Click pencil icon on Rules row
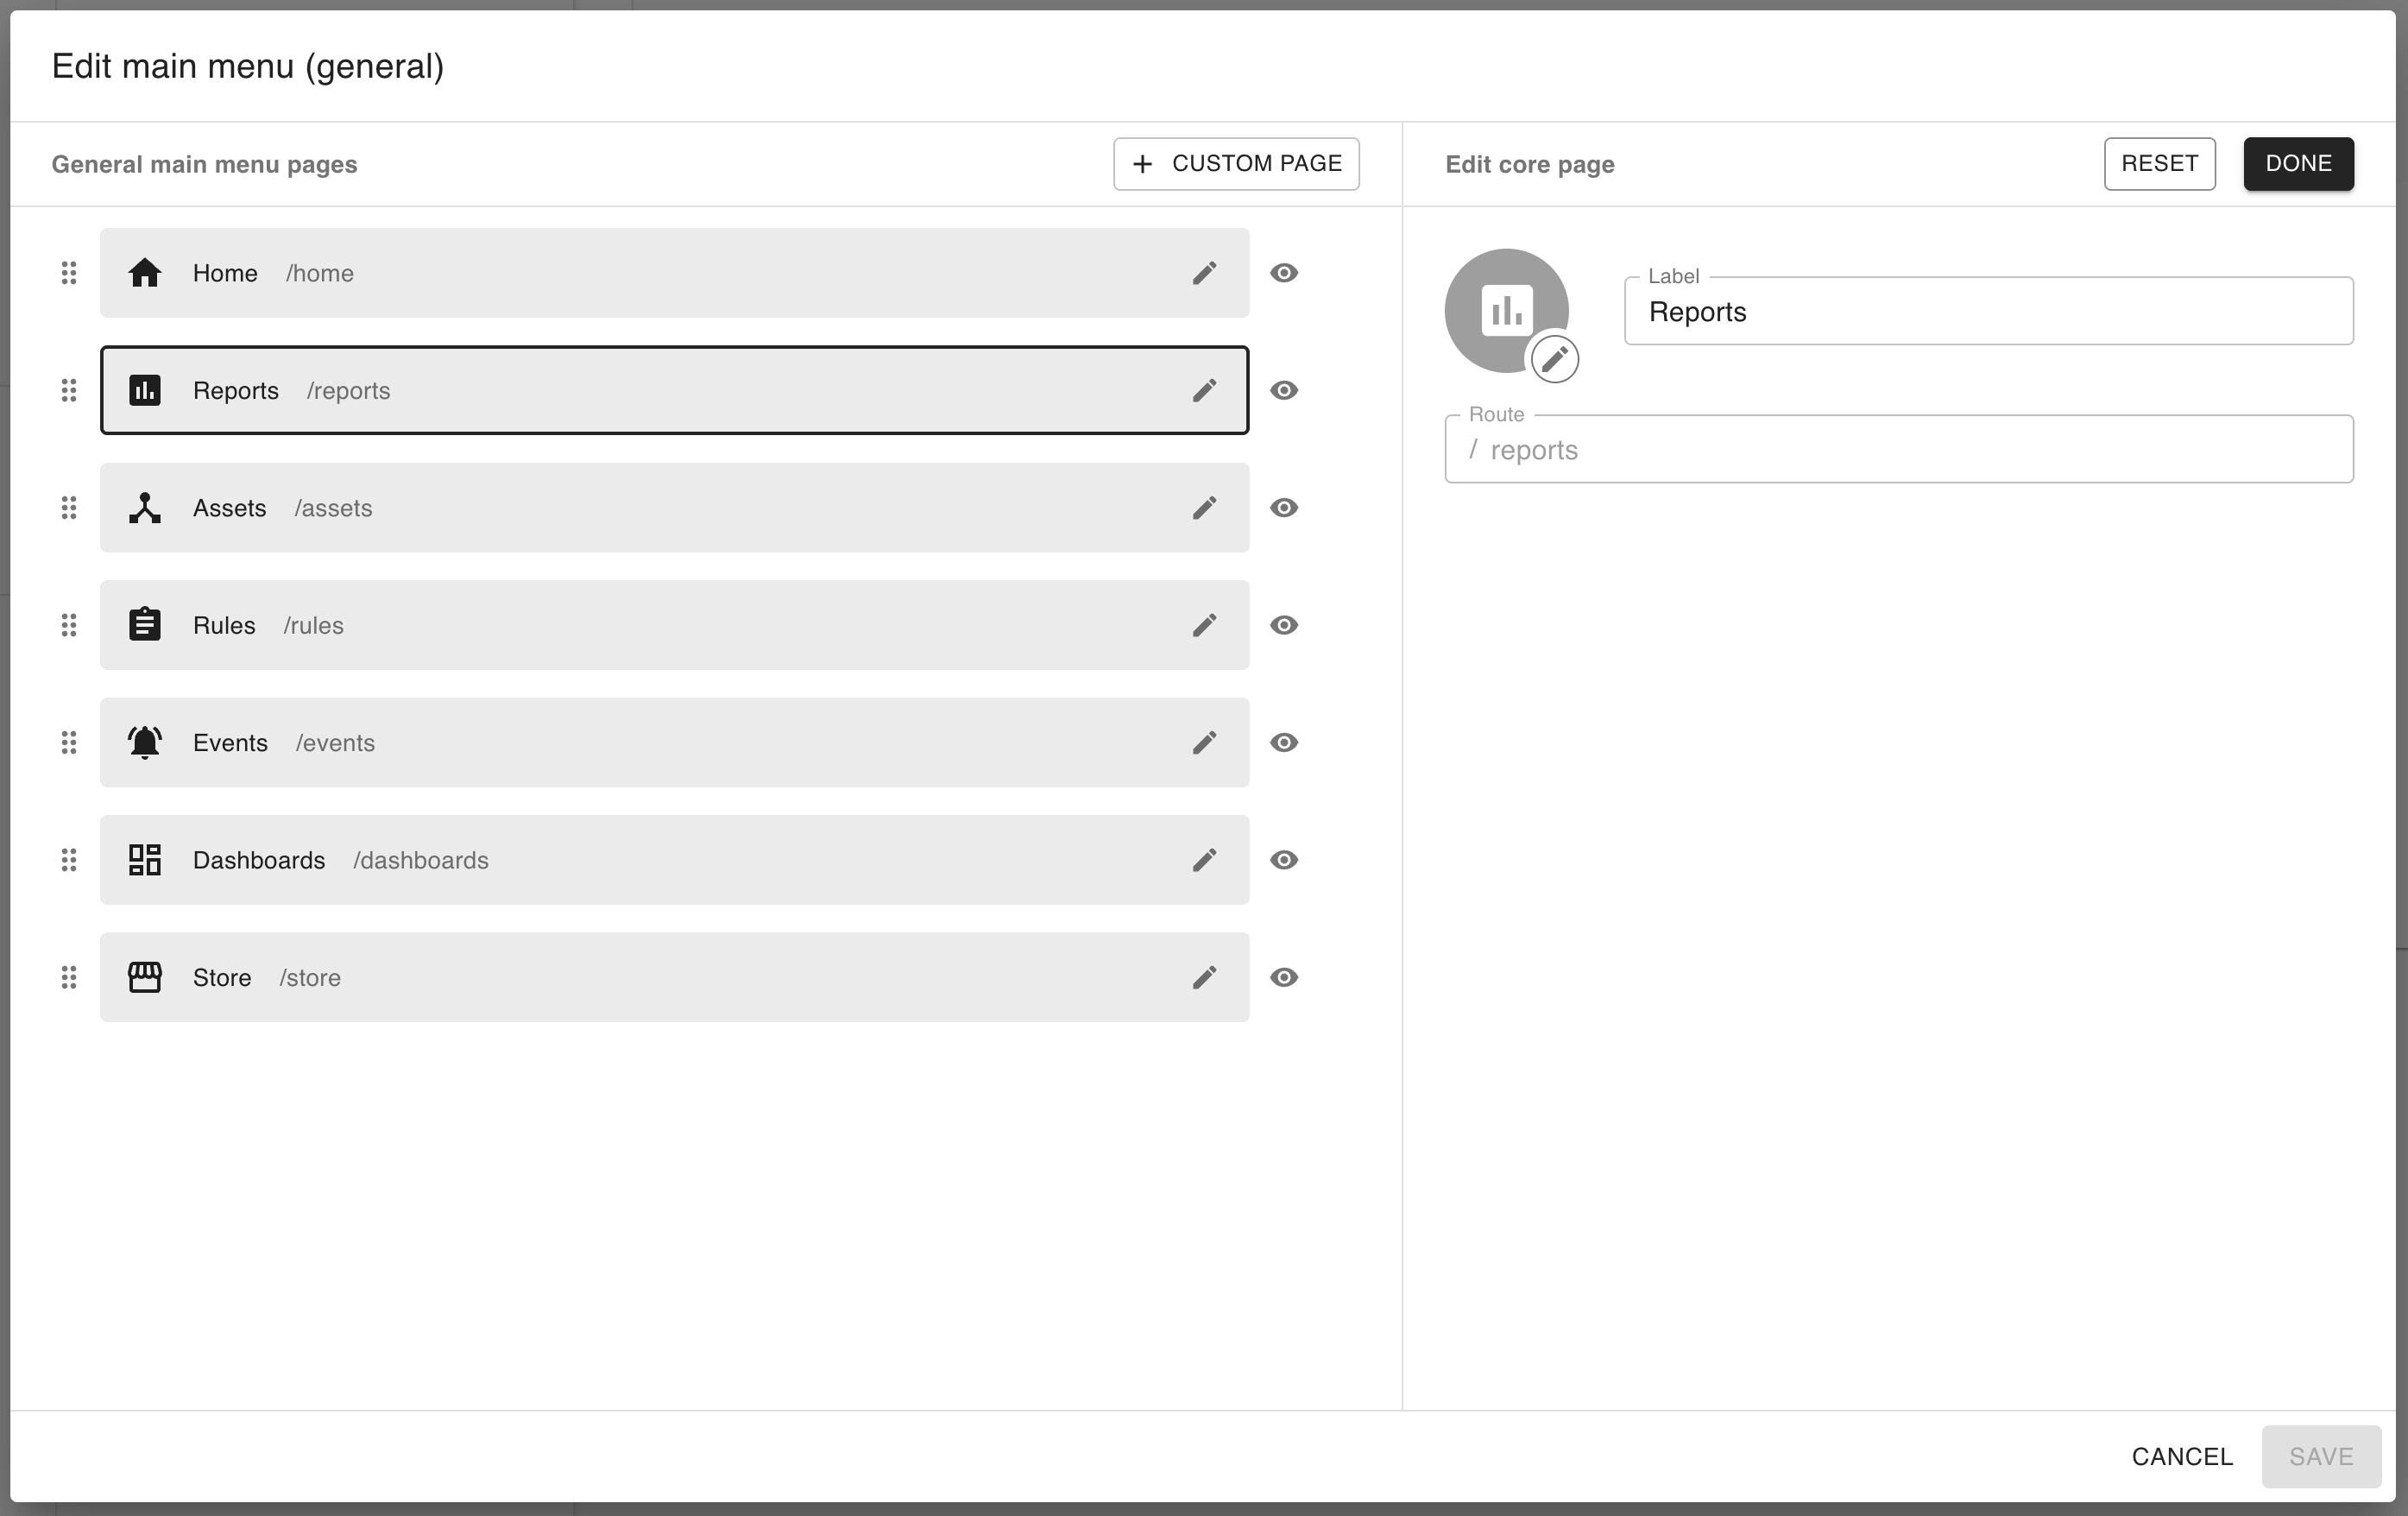Image resolution: width=2408 pixels, height=1516 pixels. pos(1204,625)
